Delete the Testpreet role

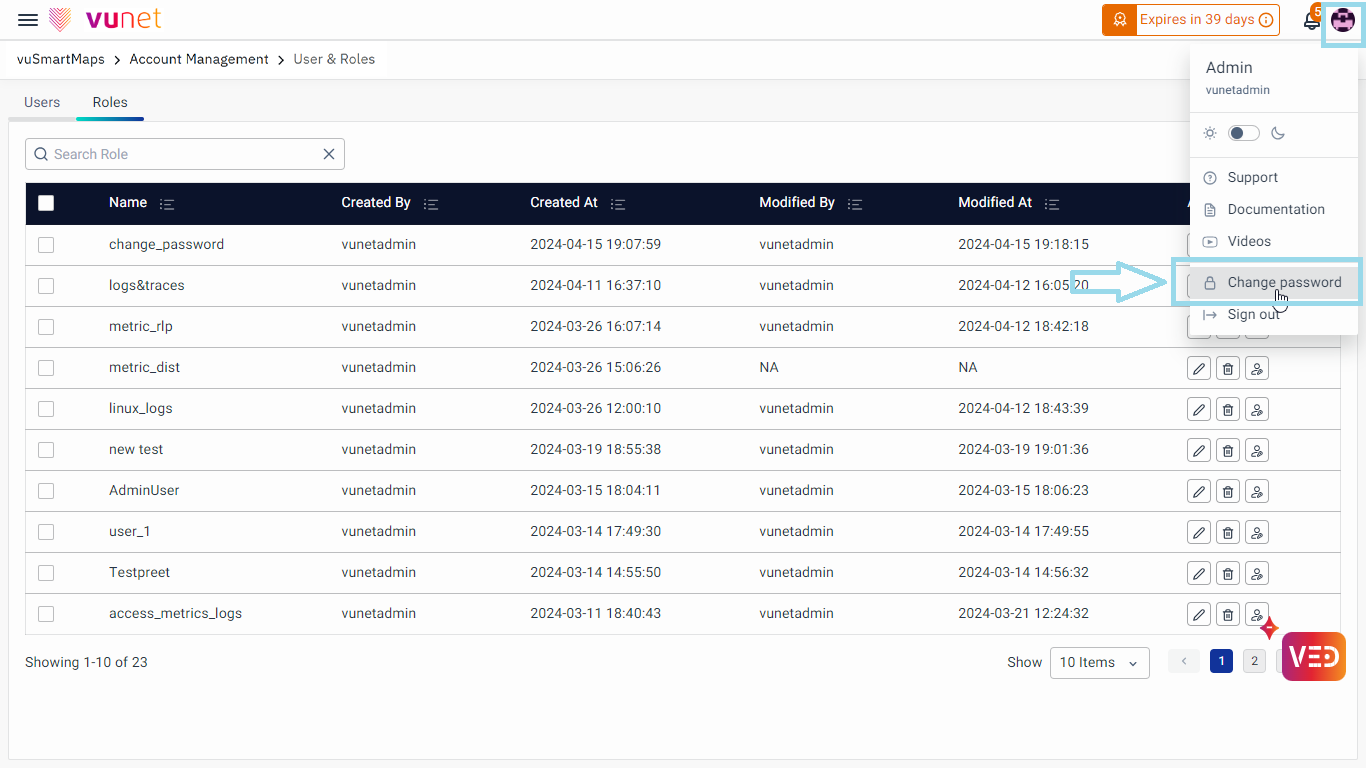point(1227,573)
